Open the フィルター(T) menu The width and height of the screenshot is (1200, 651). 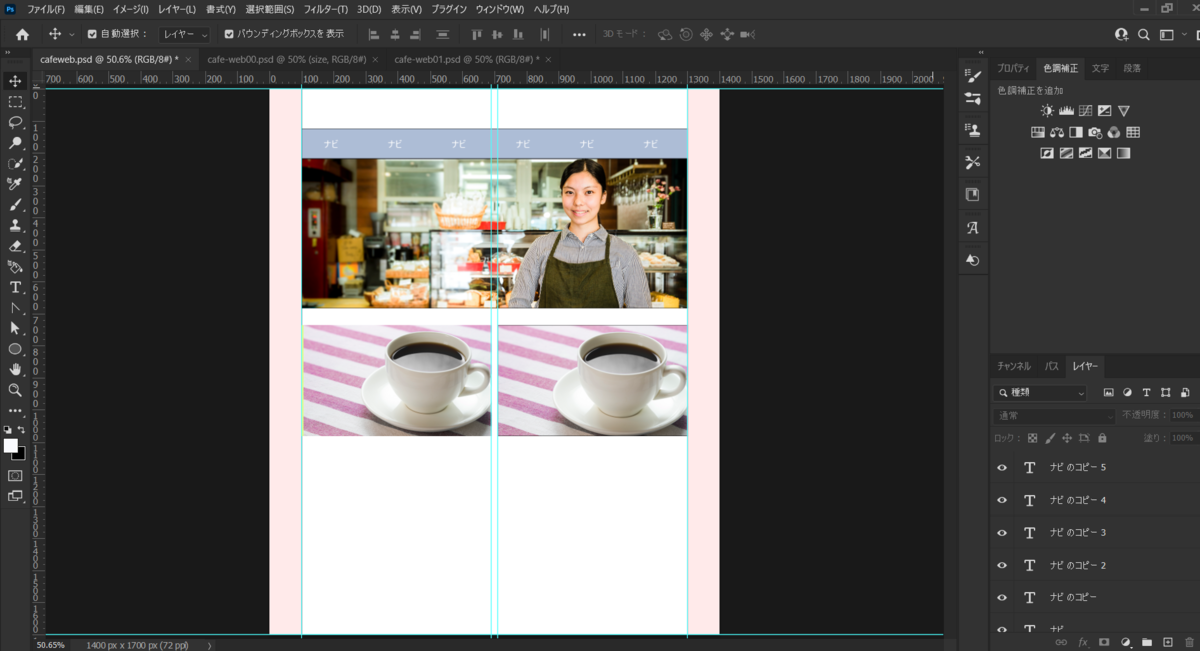[x=325, y=9]
